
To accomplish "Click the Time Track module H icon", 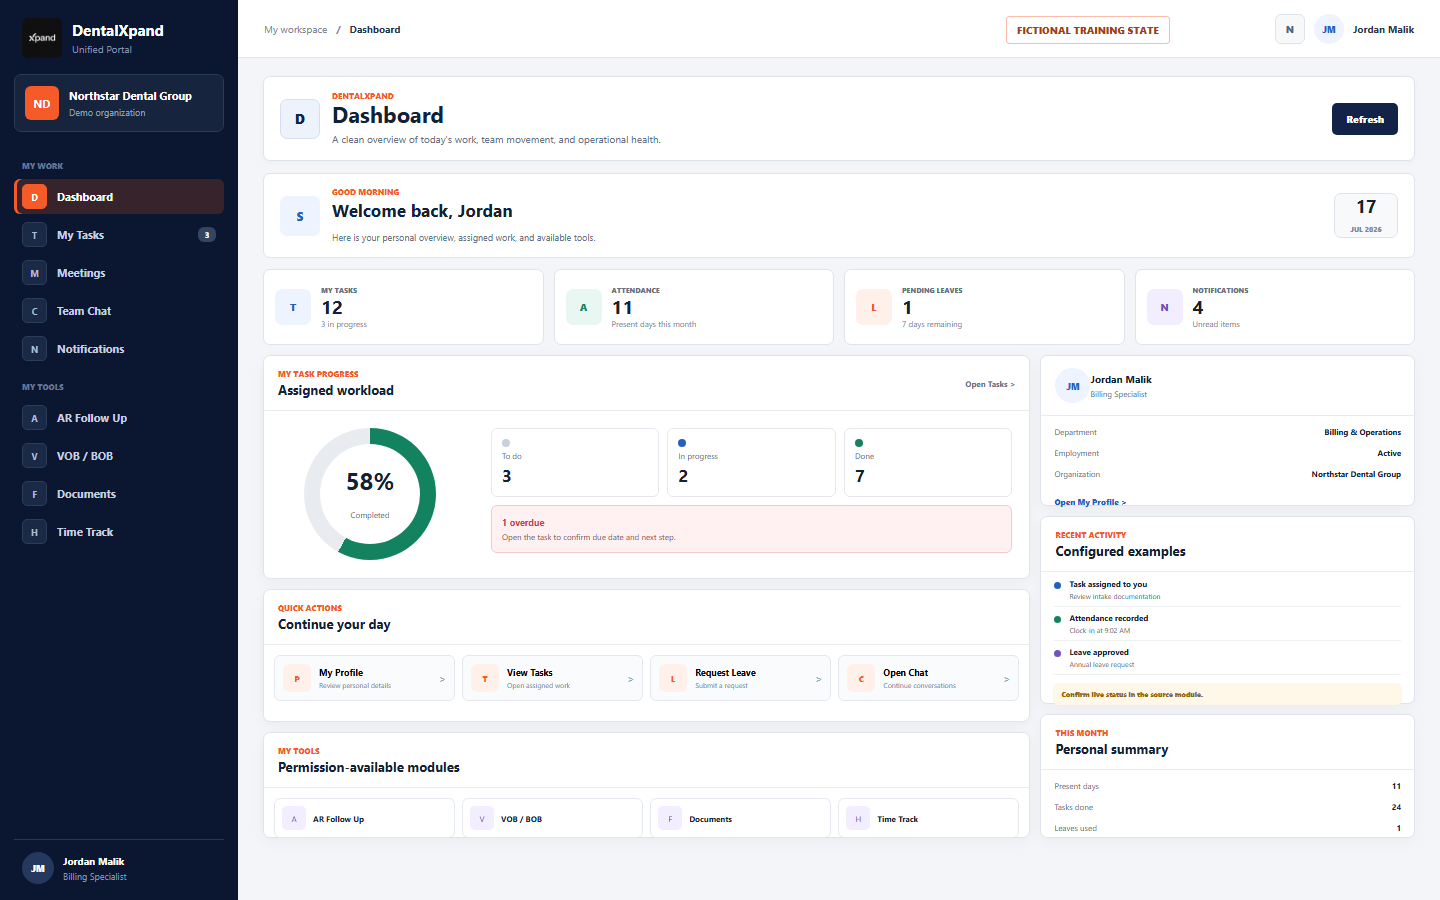I will coord(858,819).
